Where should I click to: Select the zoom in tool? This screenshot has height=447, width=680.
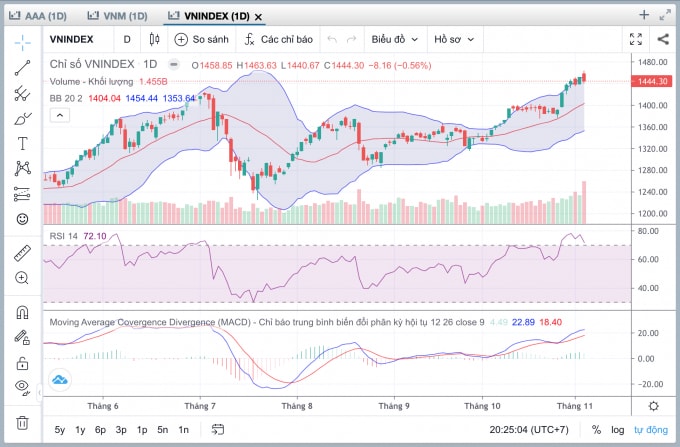coord(22,278)
